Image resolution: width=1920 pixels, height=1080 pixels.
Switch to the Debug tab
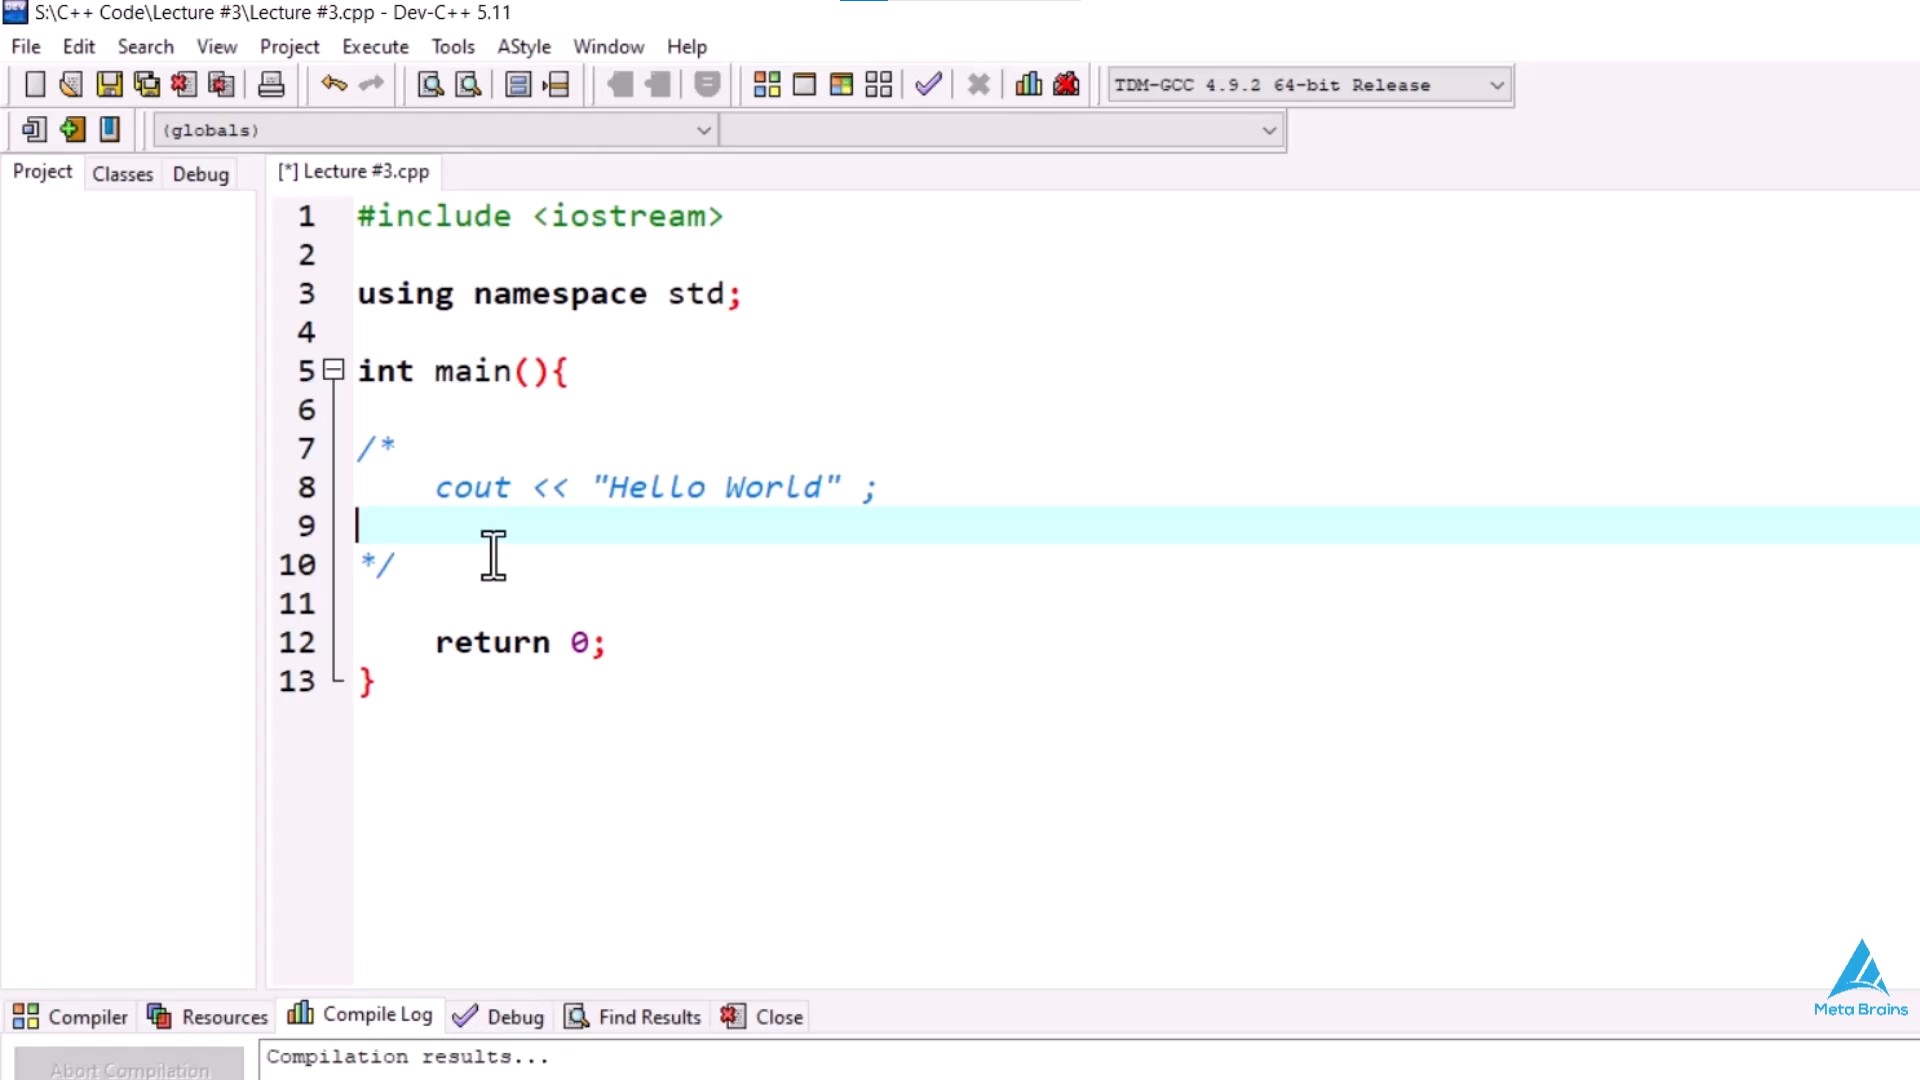(x=200, y=173)
